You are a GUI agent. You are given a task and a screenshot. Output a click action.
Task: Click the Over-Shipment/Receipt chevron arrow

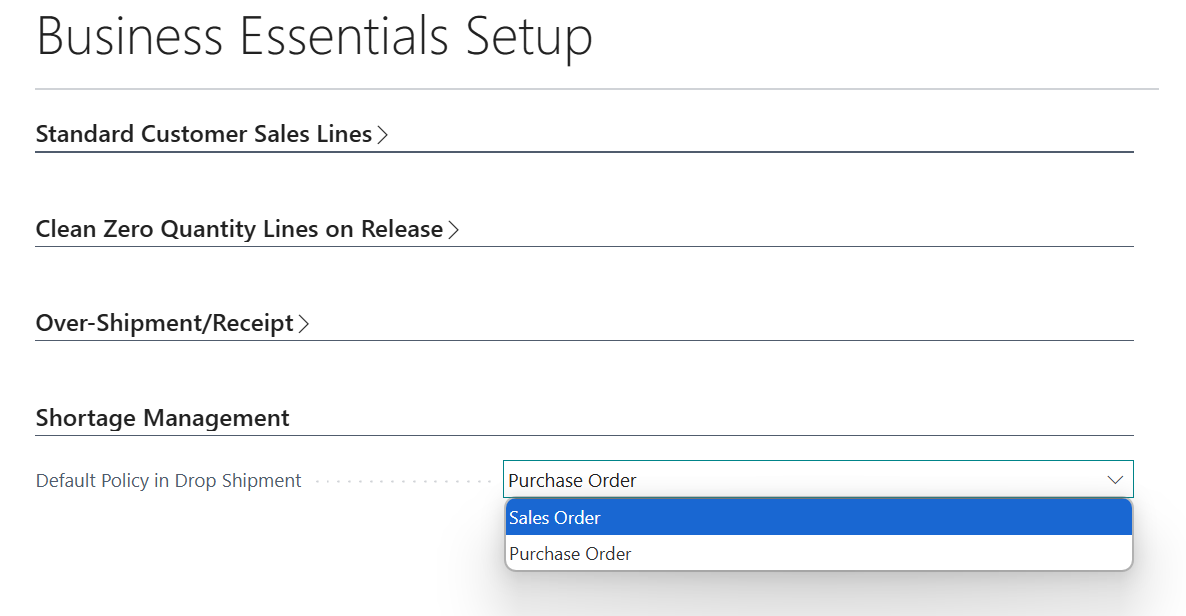[x=303, y=324]
